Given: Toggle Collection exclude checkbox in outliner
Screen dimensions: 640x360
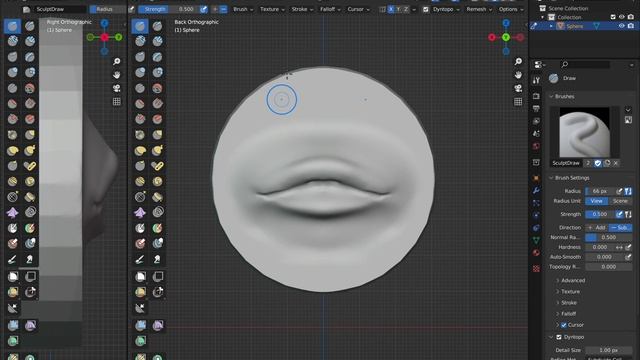Looking at the screenshot, I should click(613, 17).
